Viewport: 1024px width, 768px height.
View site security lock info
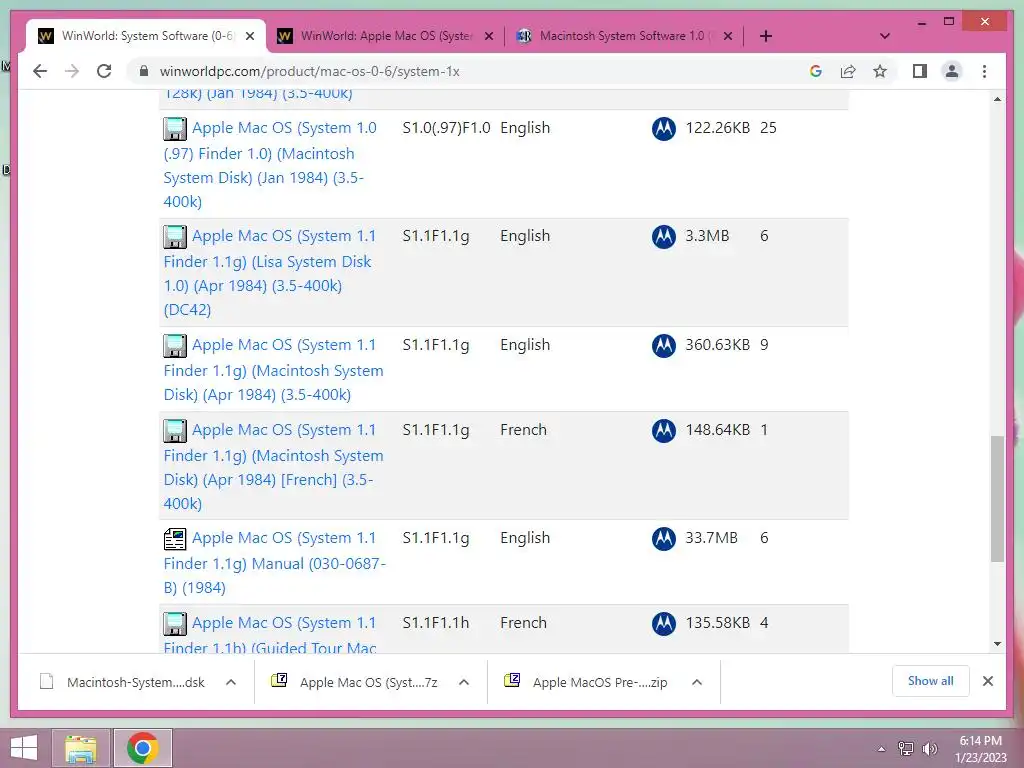pyautogui.click(x=144, y=71)
